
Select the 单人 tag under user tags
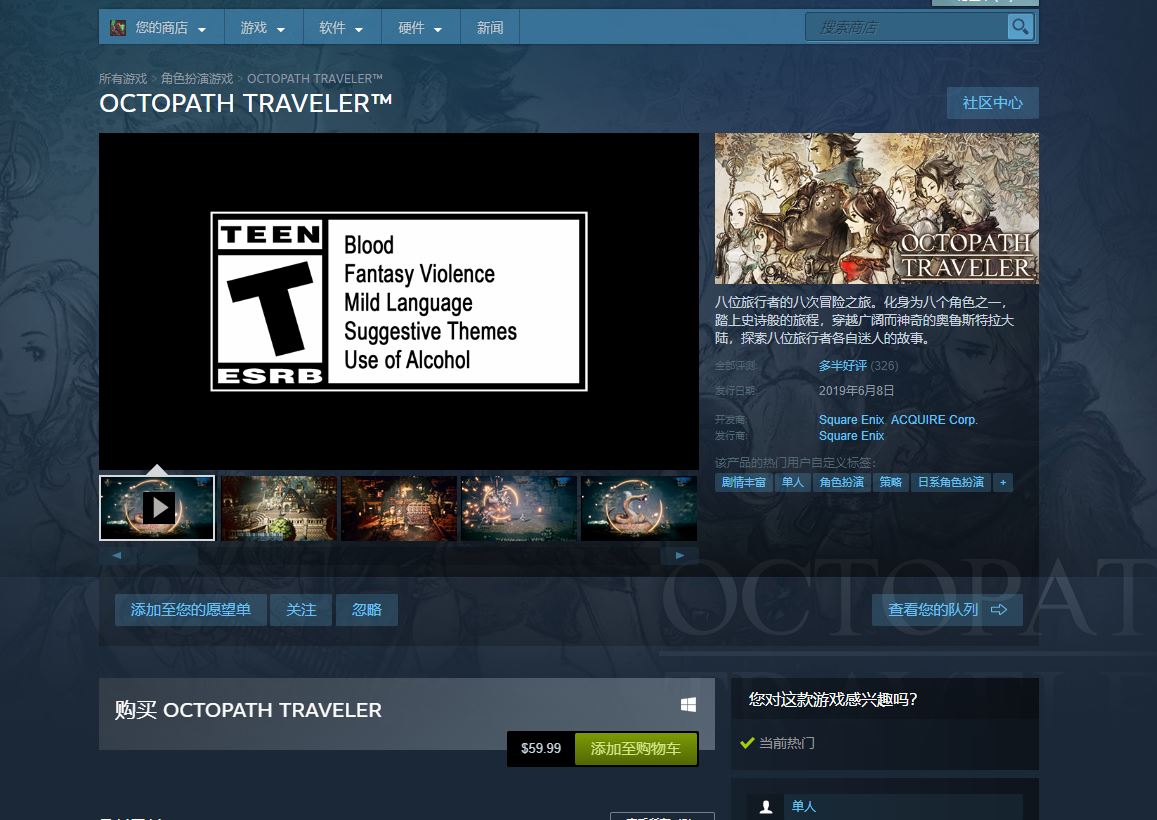(x=792, y=483)
